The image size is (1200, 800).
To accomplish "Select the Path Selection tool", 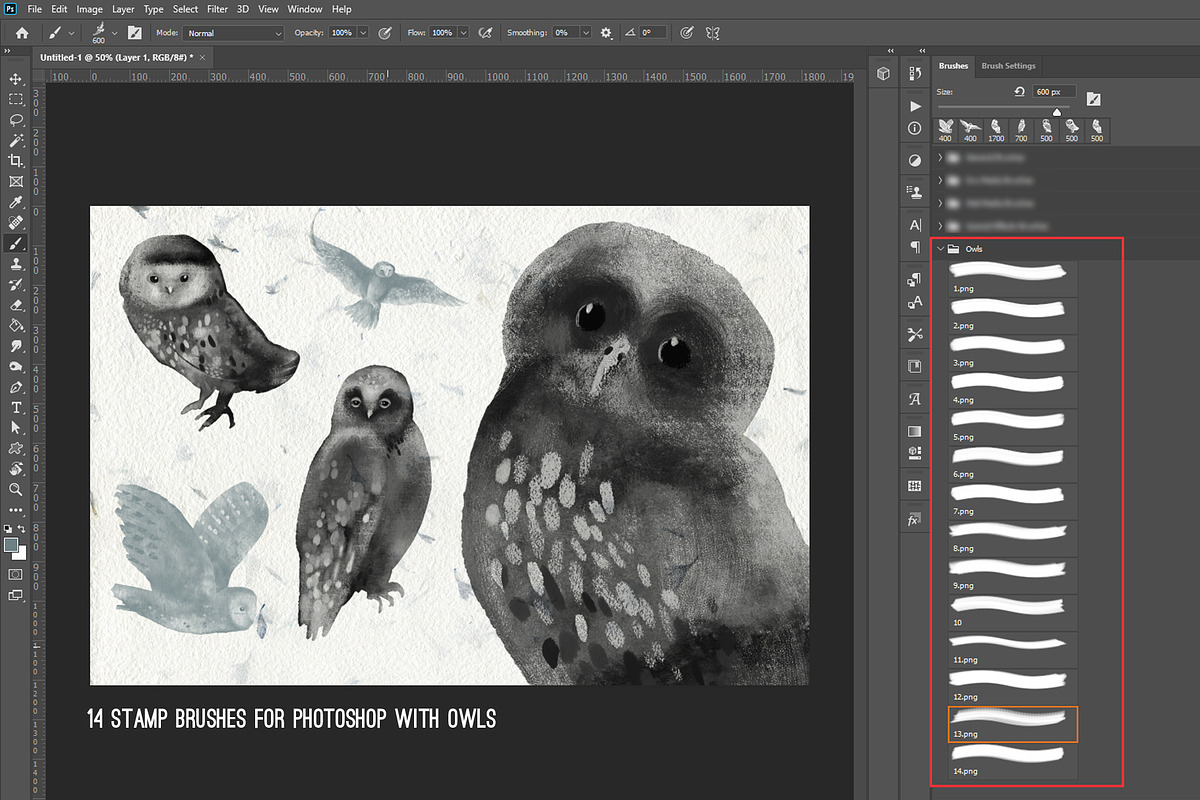I will point(16,427).
